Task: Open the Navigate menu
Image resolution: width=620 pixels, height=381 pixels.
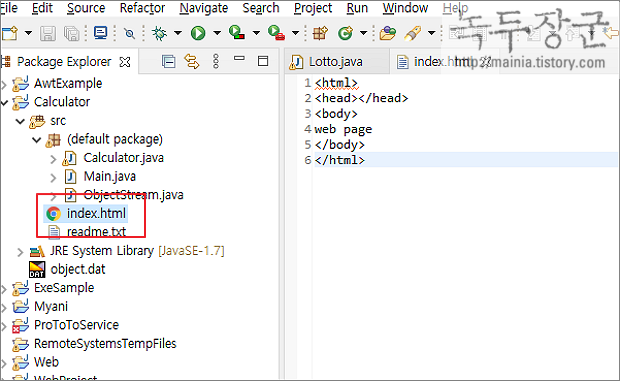Action: click(204, 8)
